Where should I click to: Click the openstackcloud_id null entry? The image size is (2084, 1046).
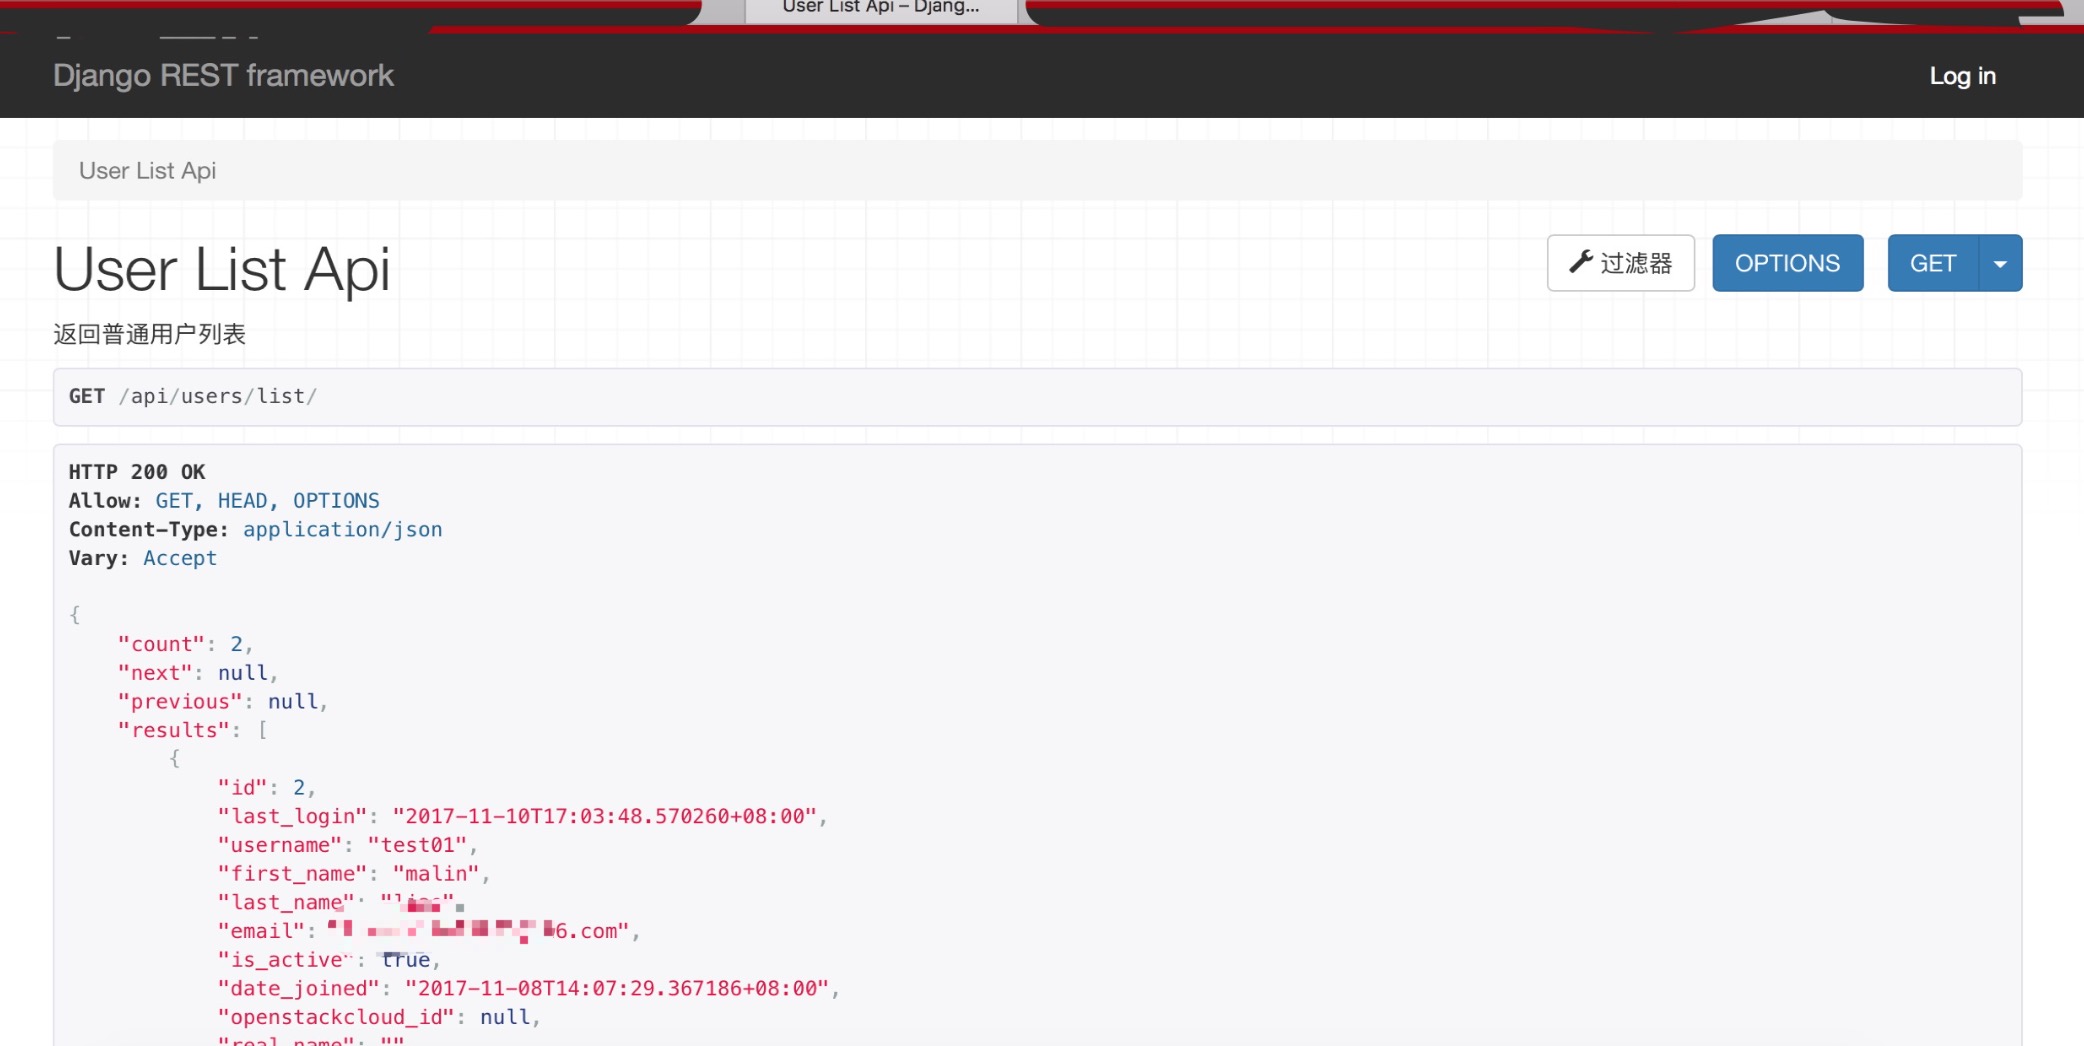click(x=380, y=1018)
